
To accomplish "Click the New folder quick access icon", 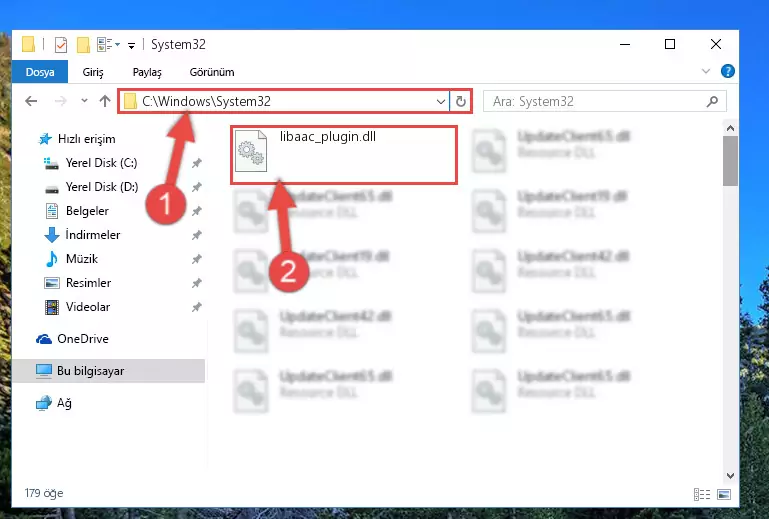I will (x=83, y=45).
